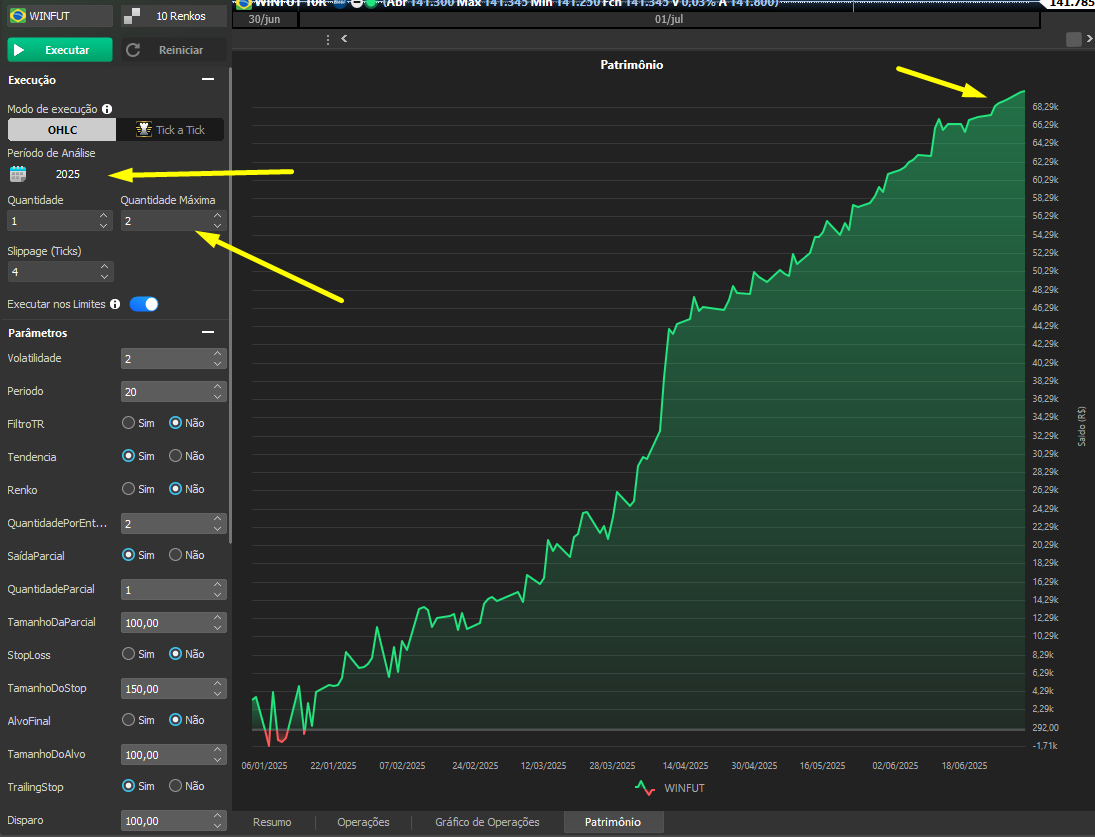Run the backtest with Executar button
1095x837 pixels.
[x=59, y=50]
